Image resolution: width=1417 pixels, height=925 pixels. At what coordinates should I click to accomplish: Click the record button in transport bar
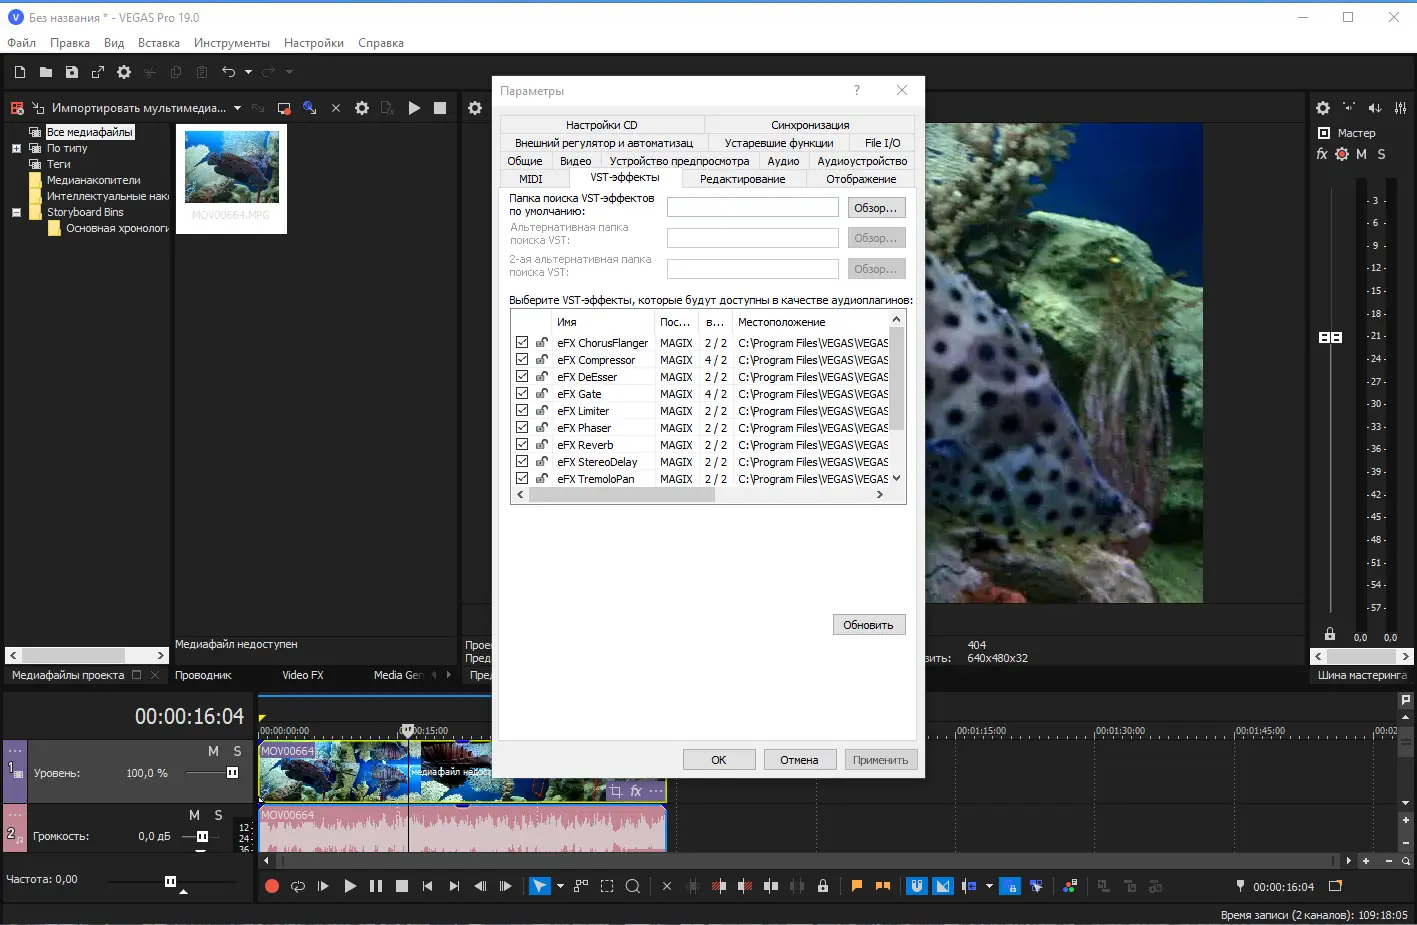point(271,886)
